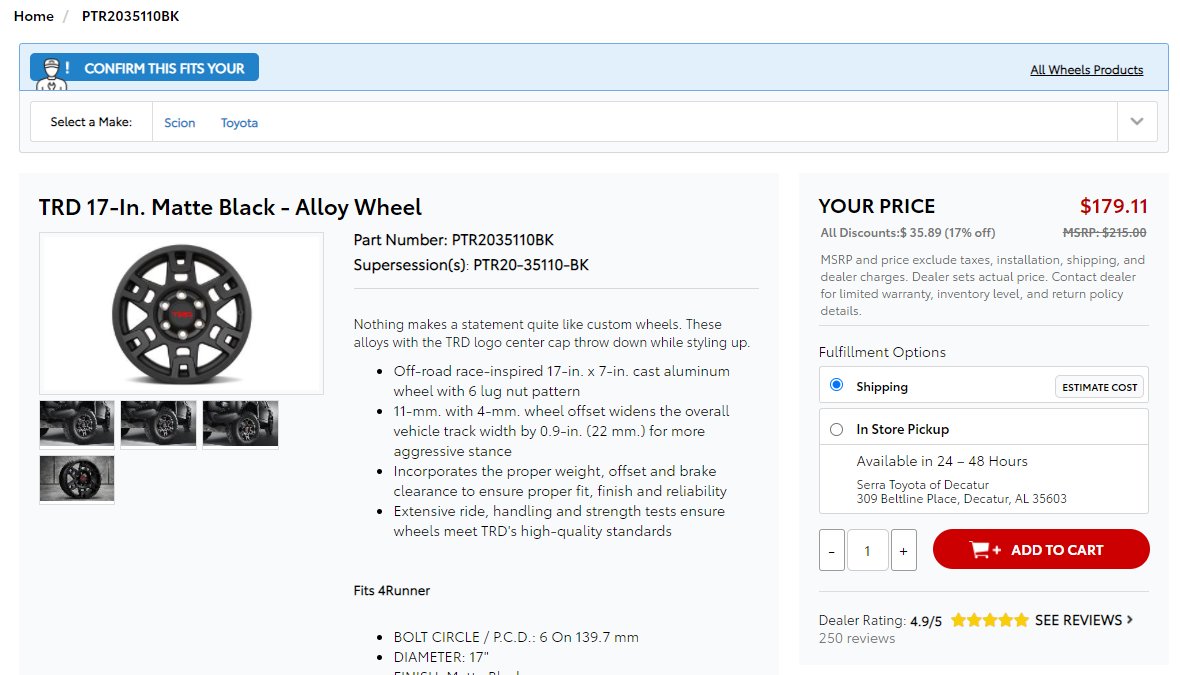Viewport: 1180px width, 675px height.
Task: Go to Home breadcrumb link
Action: click(x=34, y=16)
